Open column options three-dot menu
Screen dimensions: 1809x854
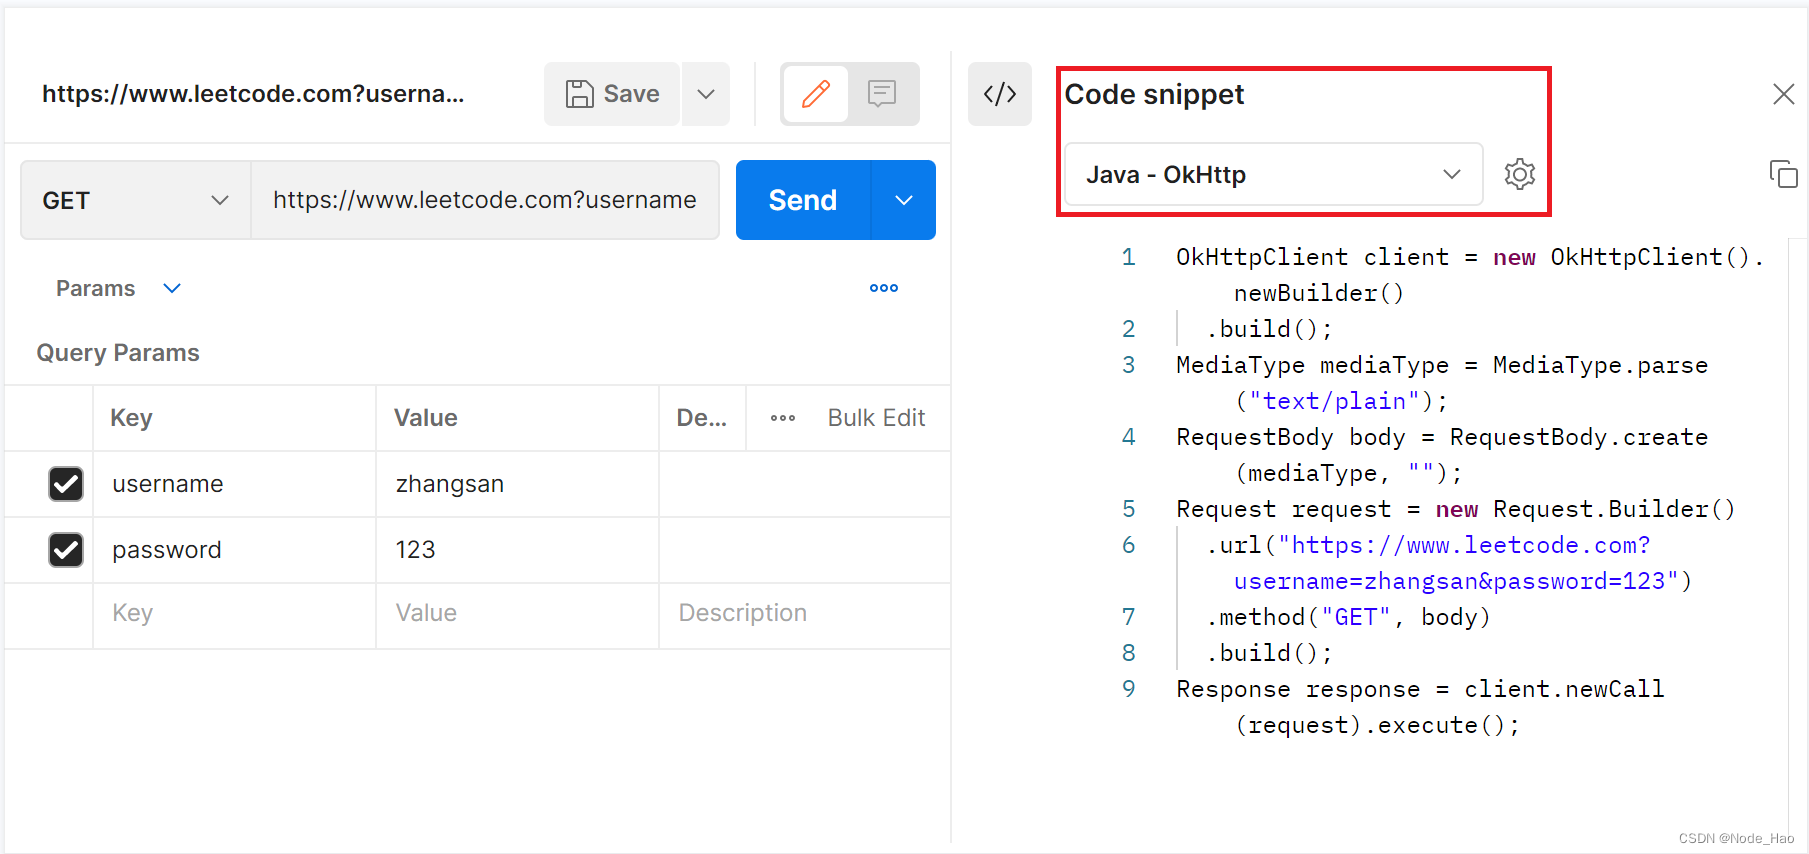coord(783,418)
